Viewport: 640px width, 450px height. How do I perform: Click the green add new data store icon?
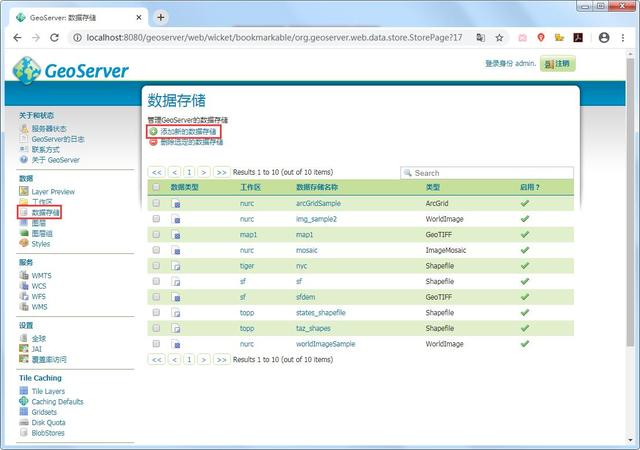coord(153,131)
